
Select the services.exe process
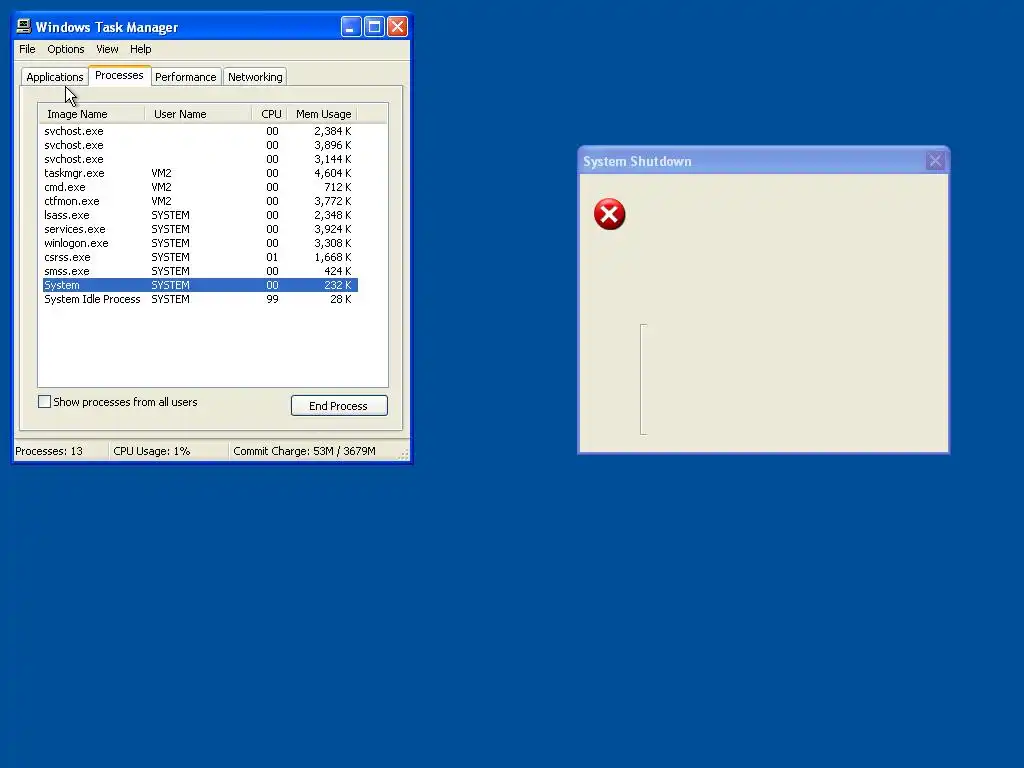pyautogui.click(x=200, y=229)
